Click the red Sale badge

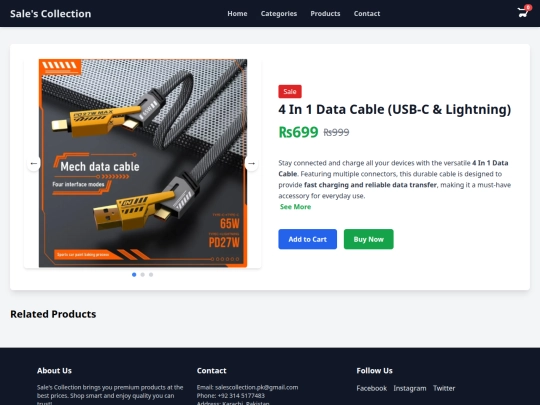pos(290,91)
